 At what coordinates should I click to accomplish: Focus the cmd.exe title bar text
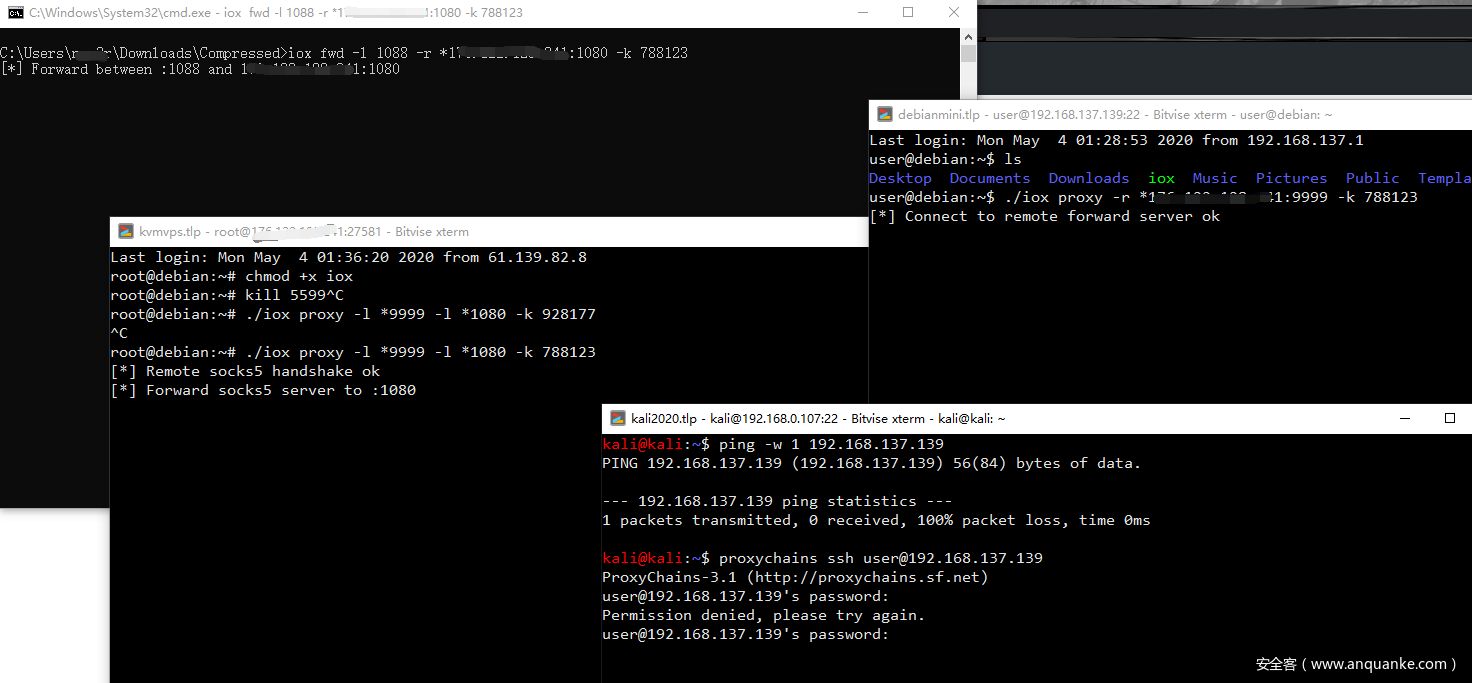click(275, 13)
